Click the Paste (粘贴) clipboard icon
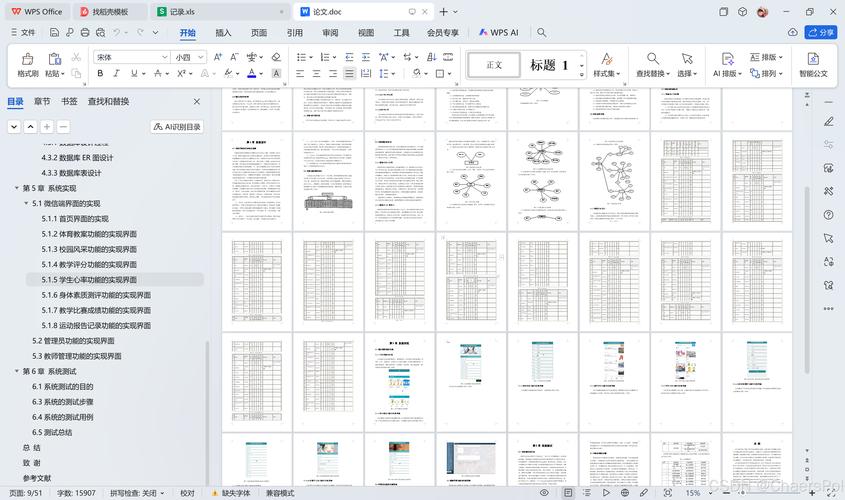 pos(54,59)
